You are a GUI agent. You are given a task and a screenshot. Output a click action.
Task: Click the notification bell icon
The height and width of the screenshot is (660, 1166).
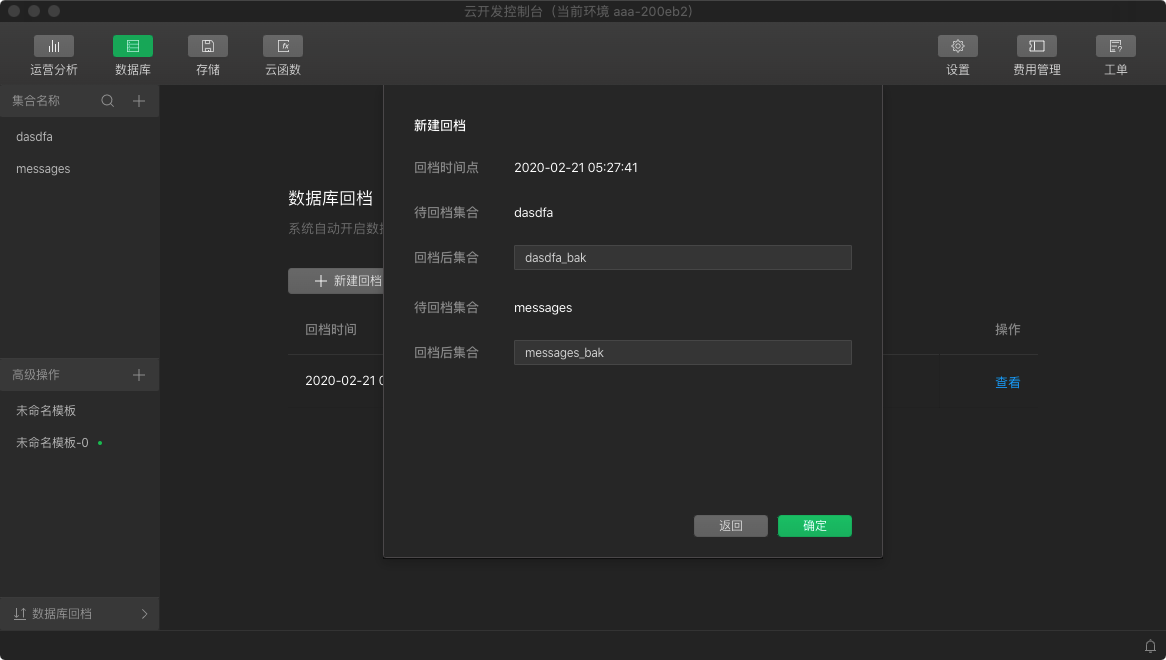(1149, 645)
